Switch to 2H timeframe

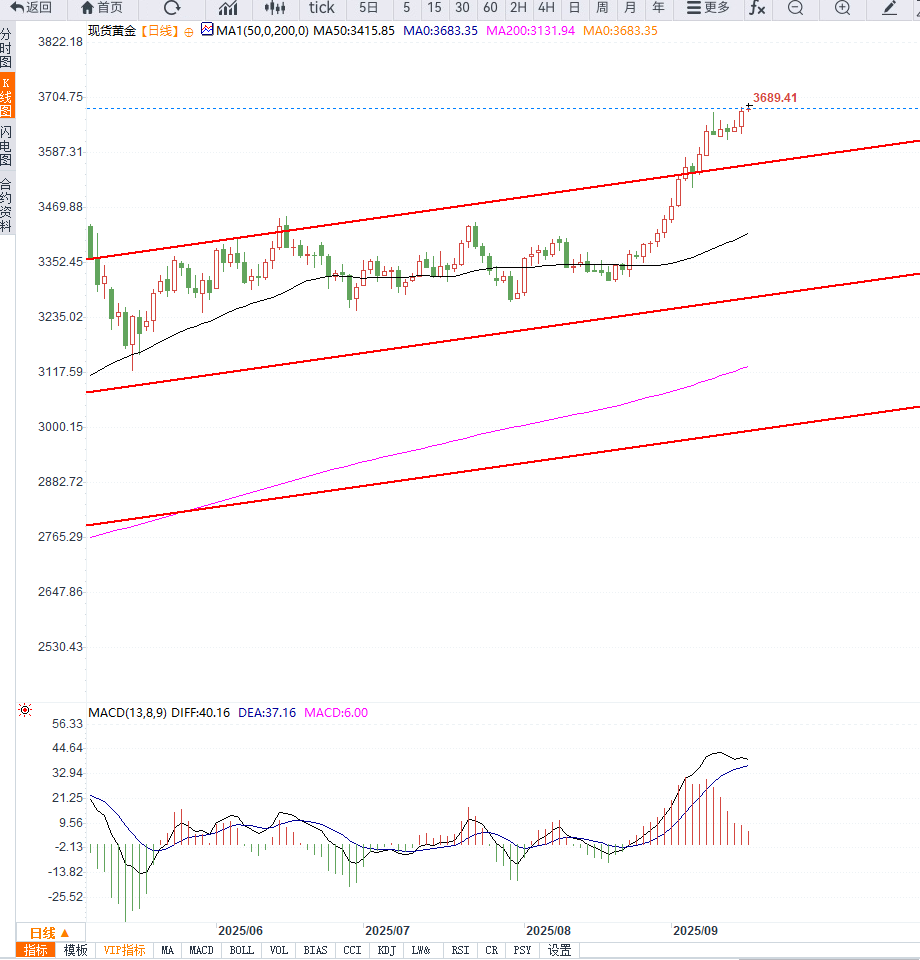[518, 8]
